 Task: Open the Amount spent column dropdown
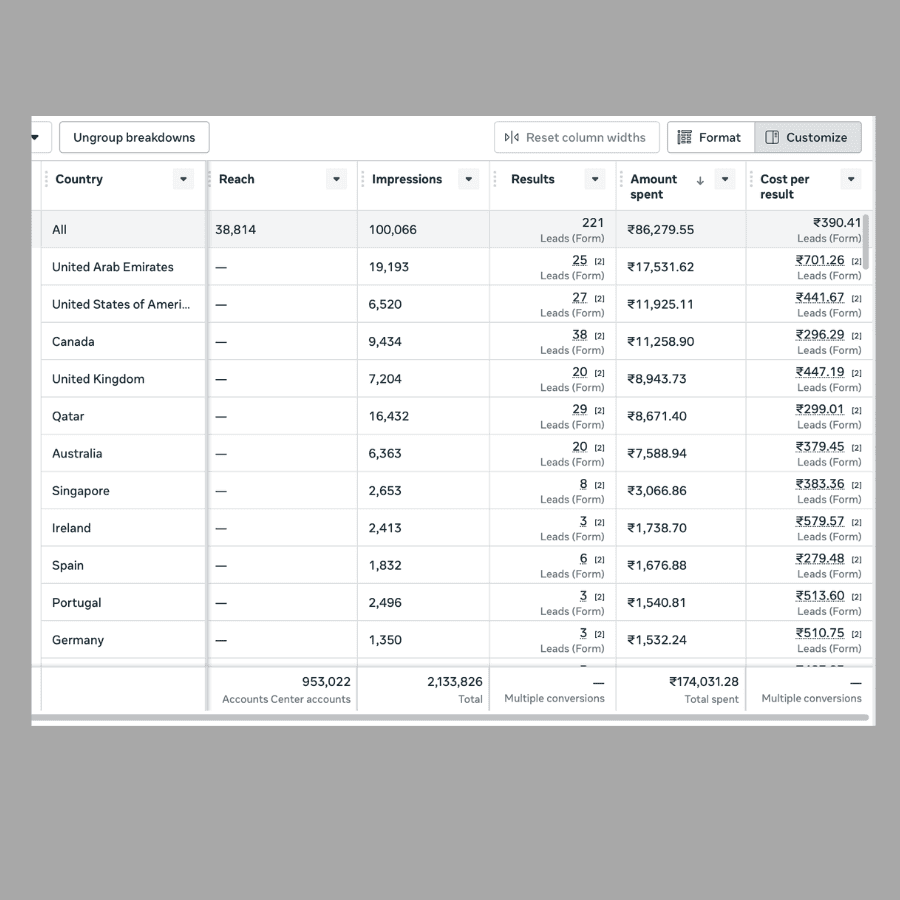point(725,179)
